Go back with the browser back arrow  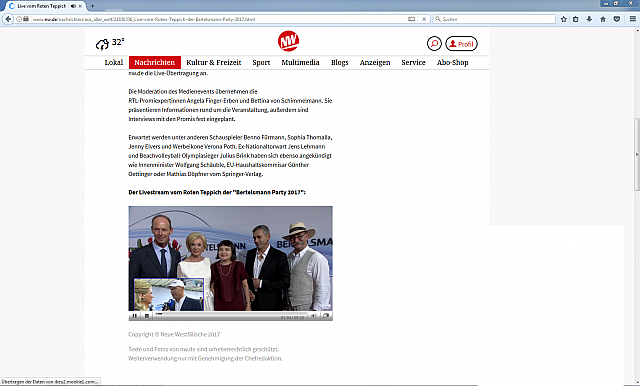pyautogui.click(x=8, y=19)
